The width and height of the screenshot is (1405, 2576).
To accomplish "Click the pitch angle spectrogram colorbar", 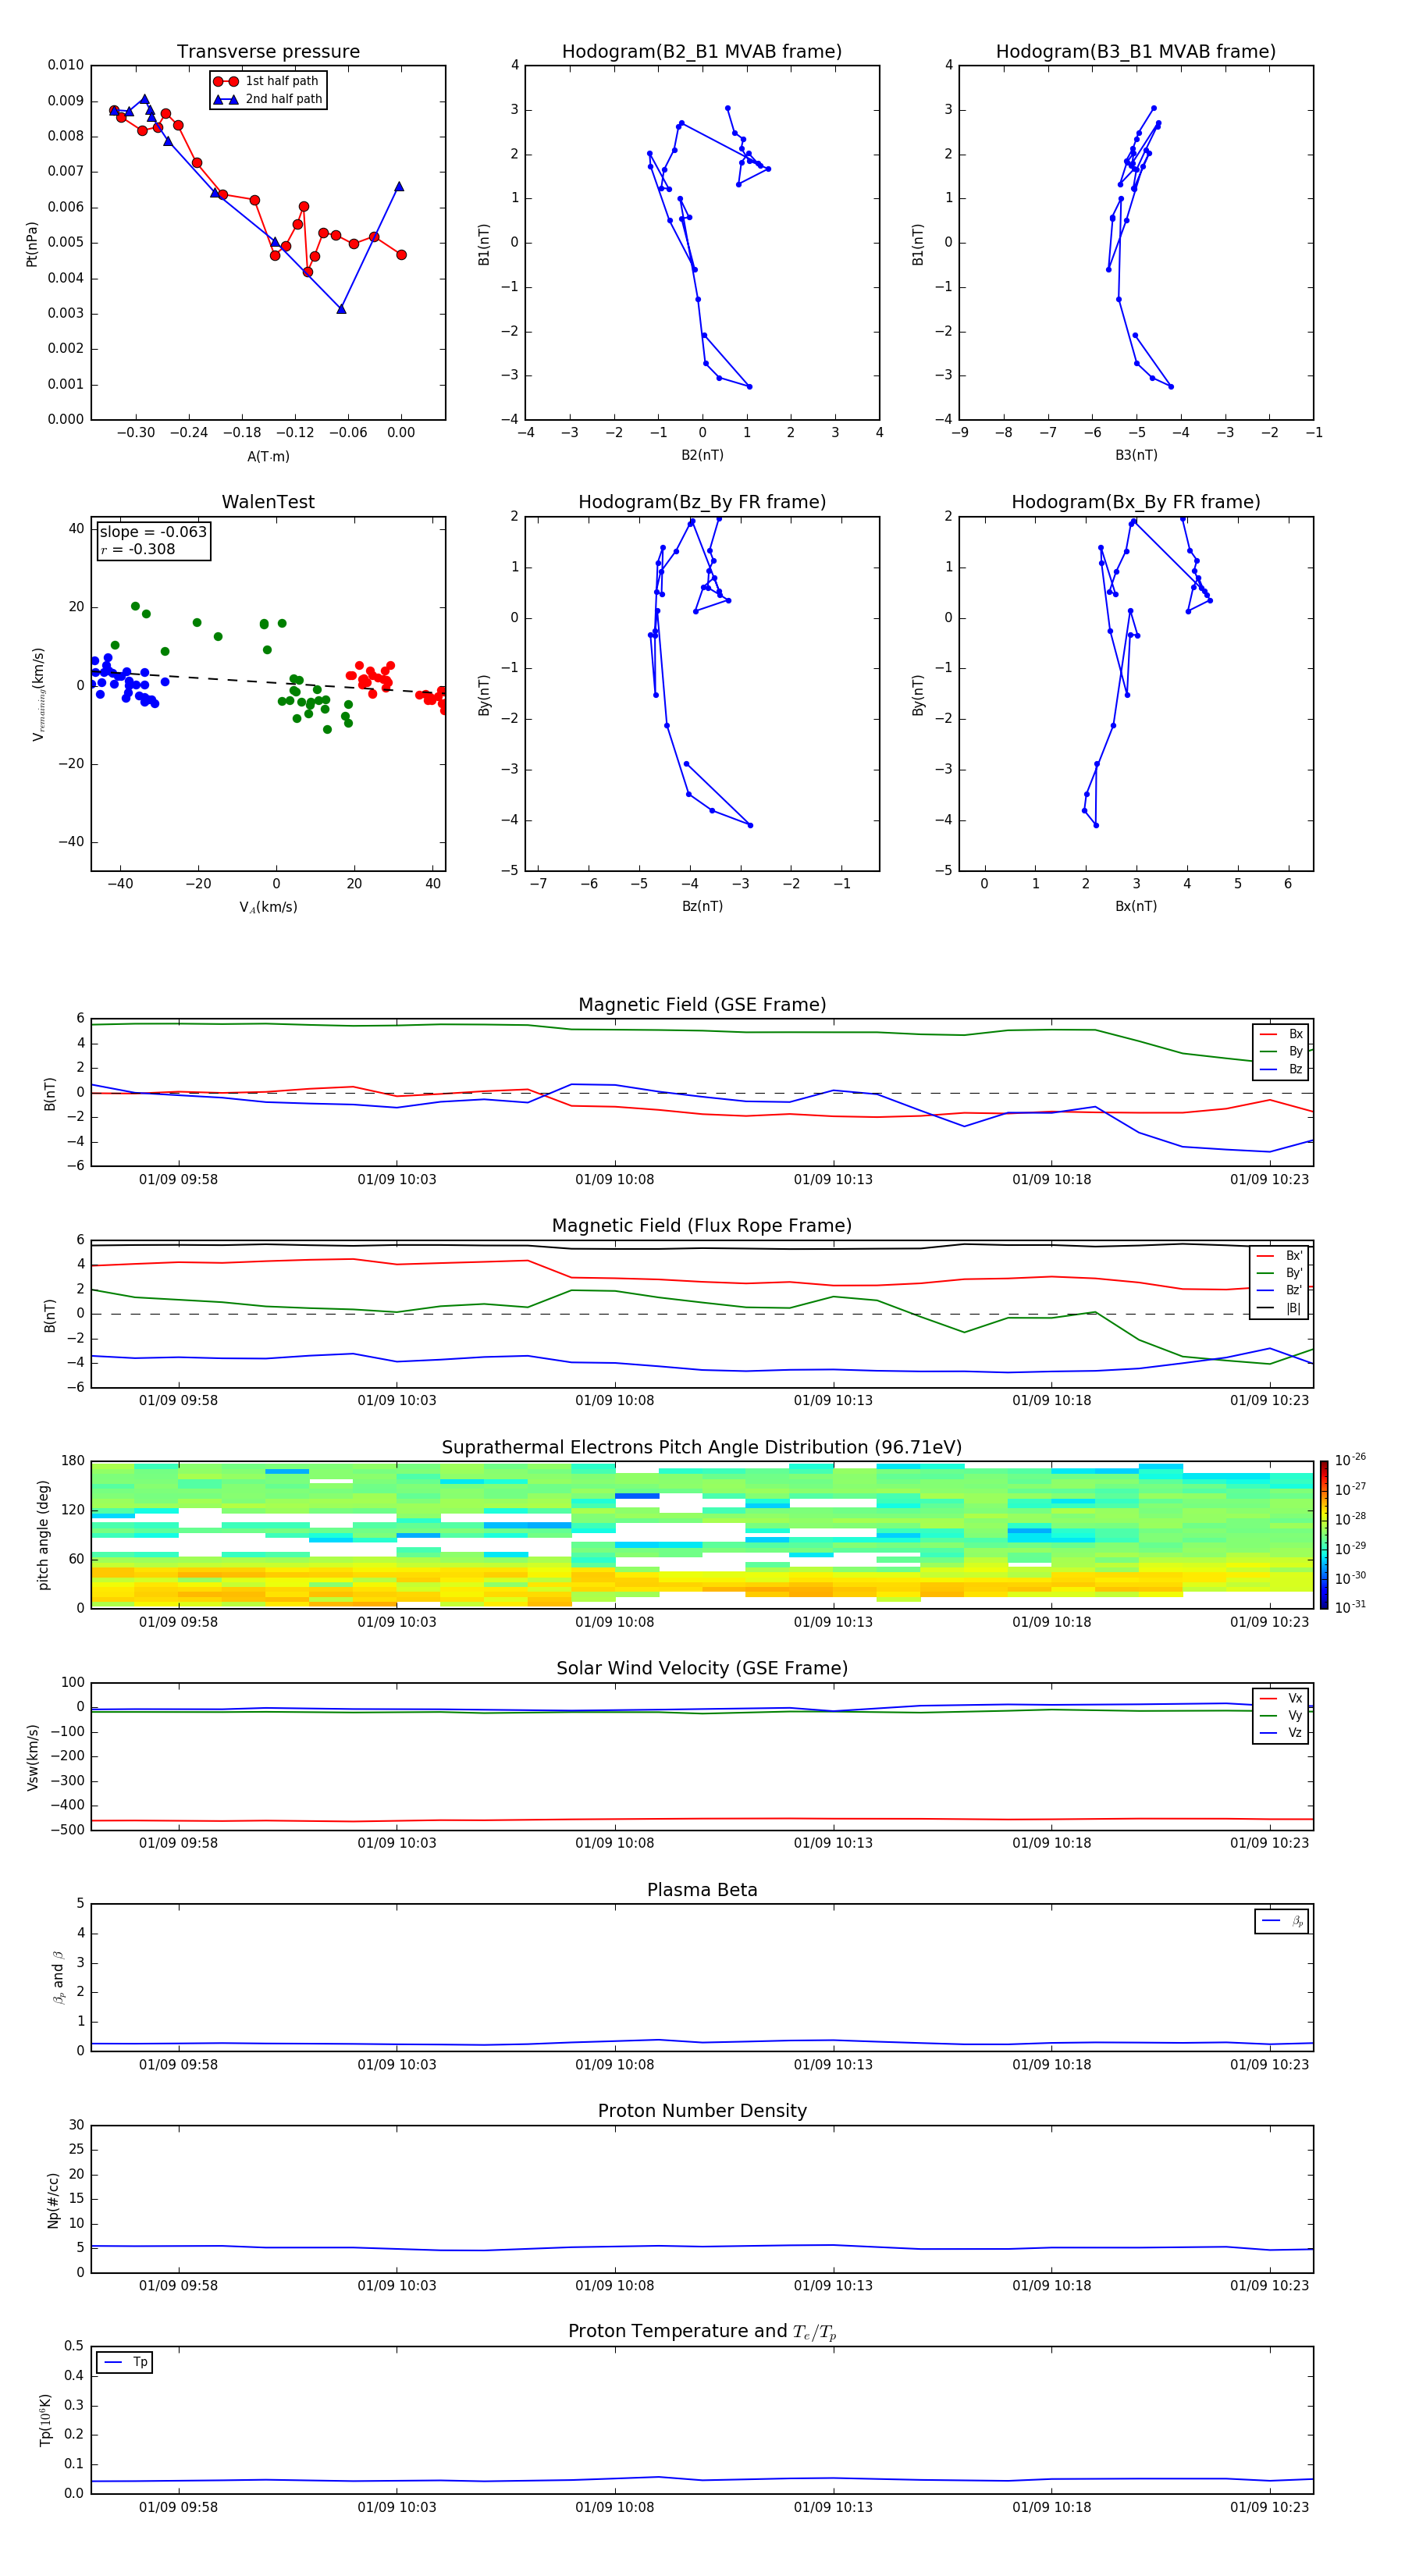I will pos(1324,1535).
